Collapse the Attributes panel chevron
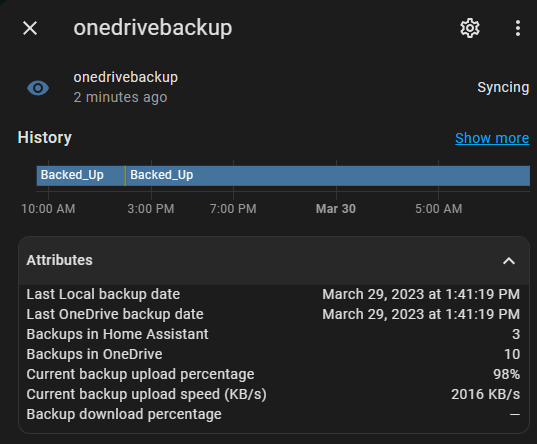Screen dimensions: 537x444 point(509,261)
